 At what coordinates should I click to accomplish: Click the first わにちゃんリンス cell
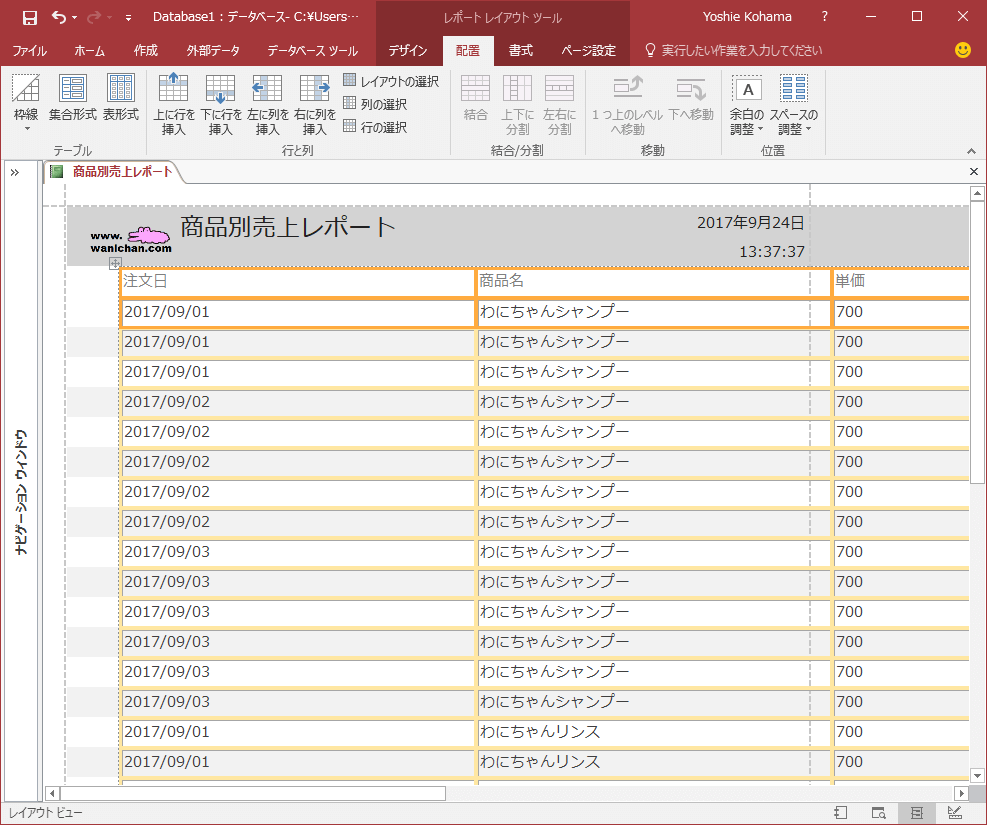654,732
